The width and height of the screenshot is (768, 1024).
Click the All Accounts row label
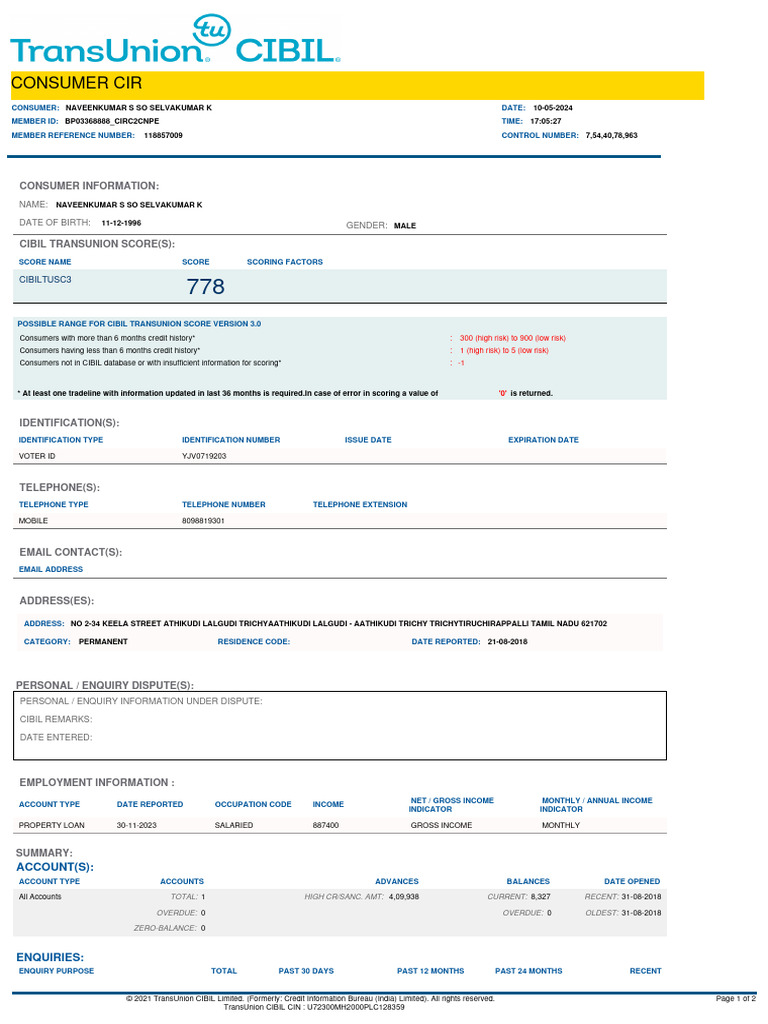(x=40, y=897)
